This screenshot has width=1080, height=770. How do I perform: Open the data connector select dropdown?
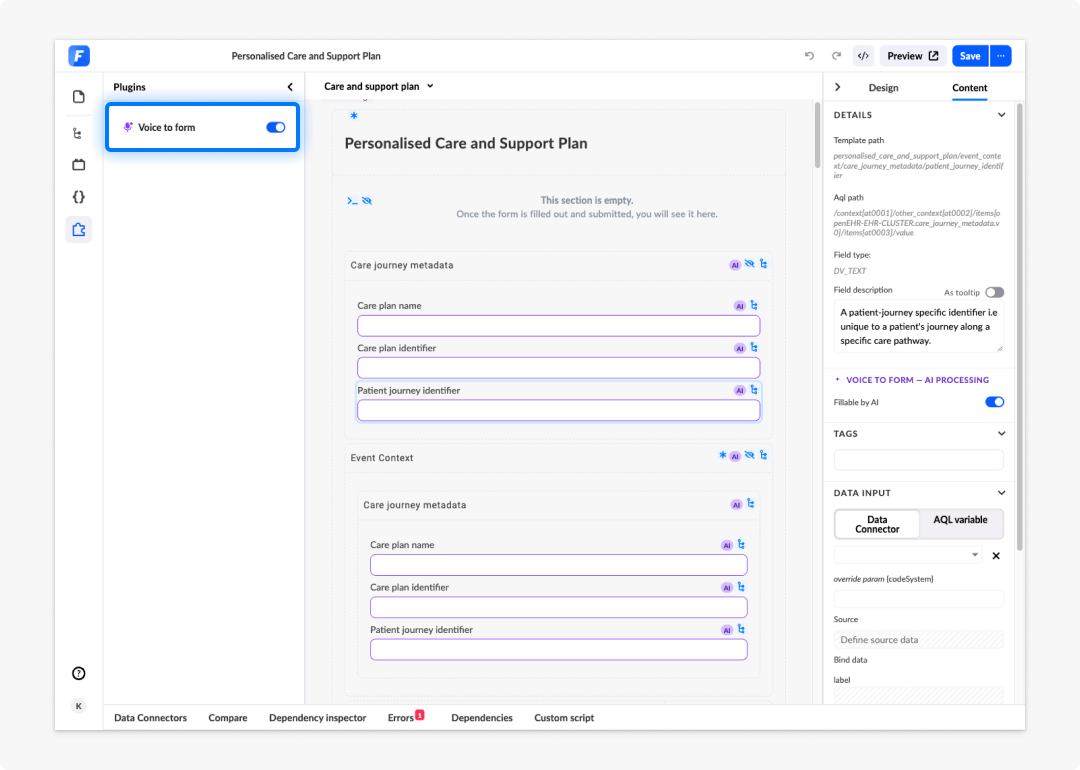pyautogui.click(x=908, y=555)
